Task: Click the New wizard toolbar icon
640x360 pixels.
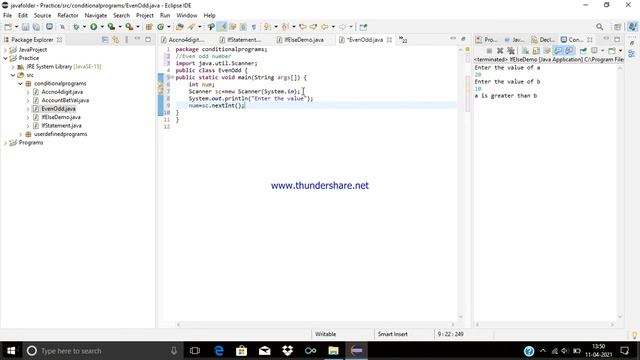Action: tap(8, 27)
